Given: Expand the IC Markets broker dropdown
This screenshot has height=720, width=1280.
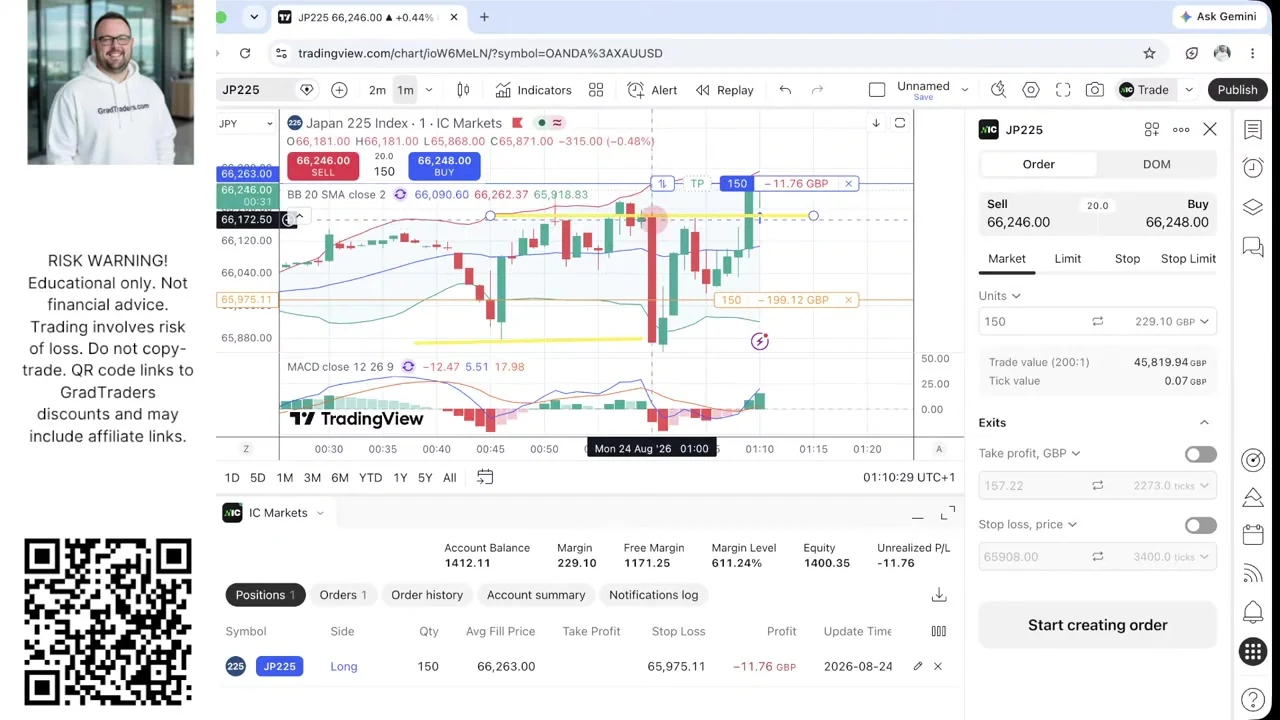Looking at the screenshot, I should (320, 513).
